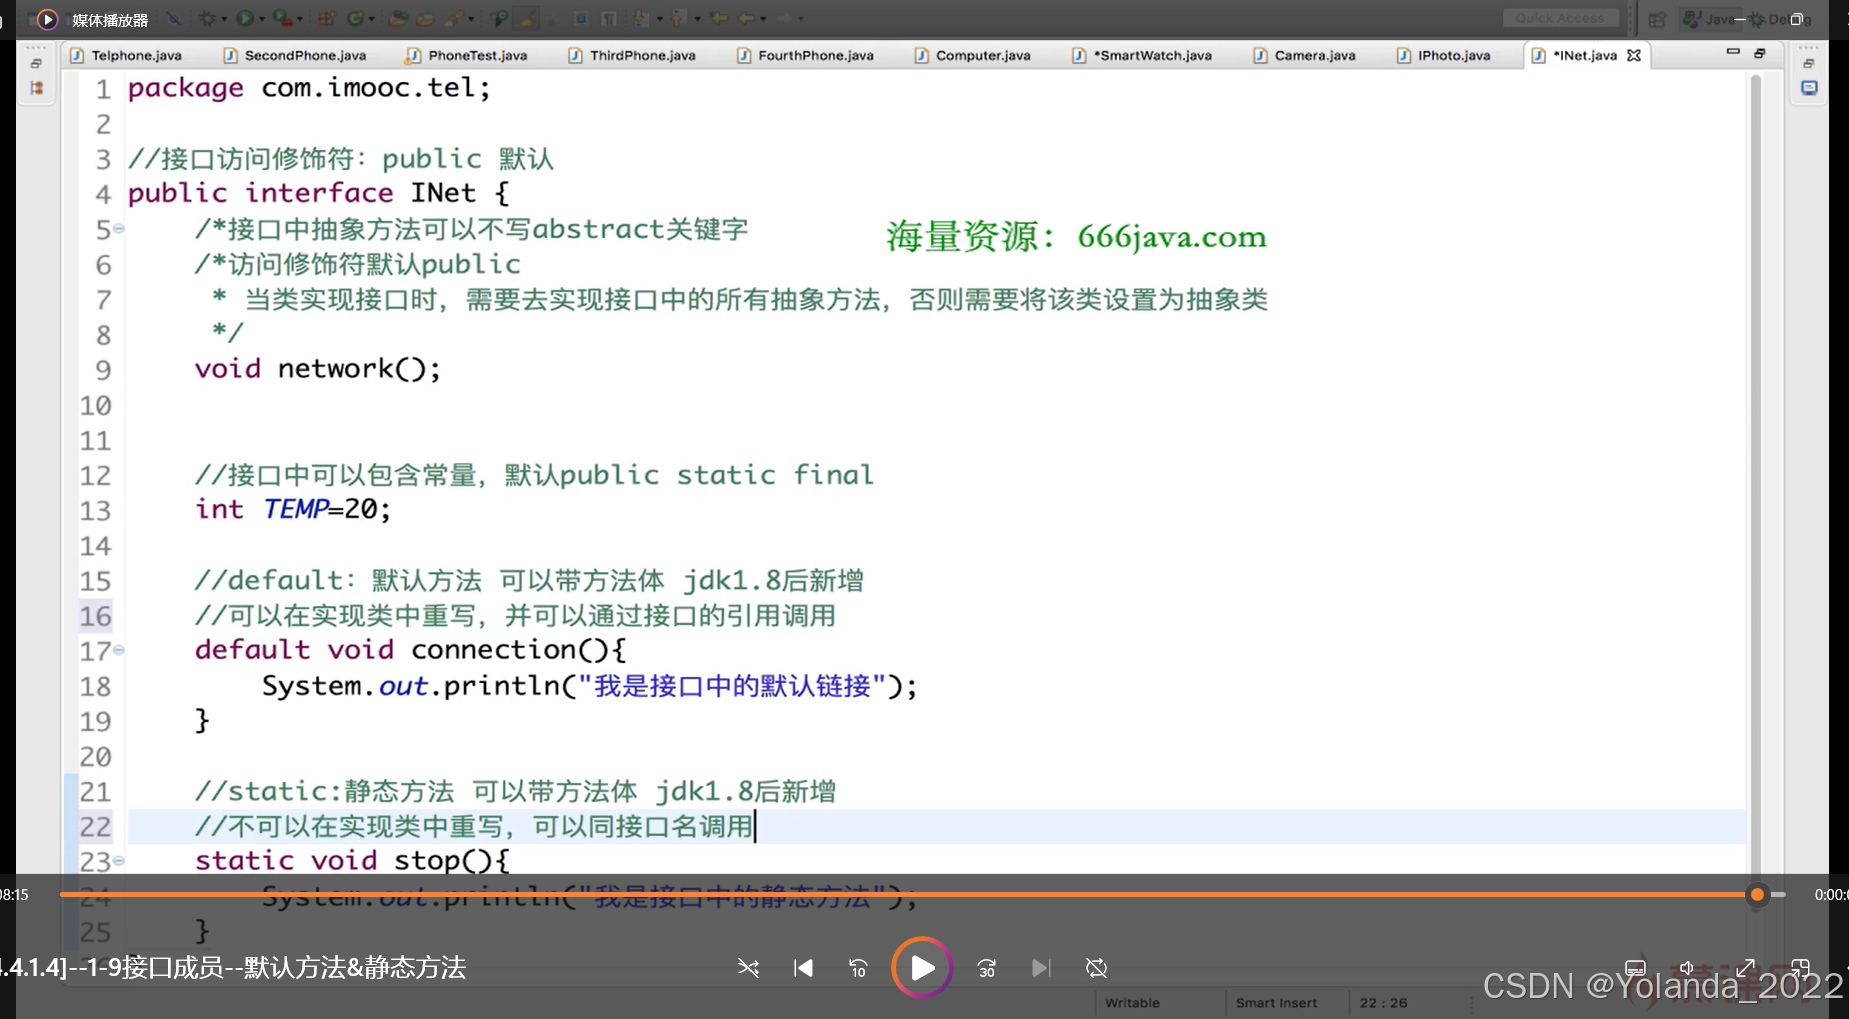This screenshot has width=1849, height=1019.
Task: Expand the video to full screen
Action: pos(1745,968)
